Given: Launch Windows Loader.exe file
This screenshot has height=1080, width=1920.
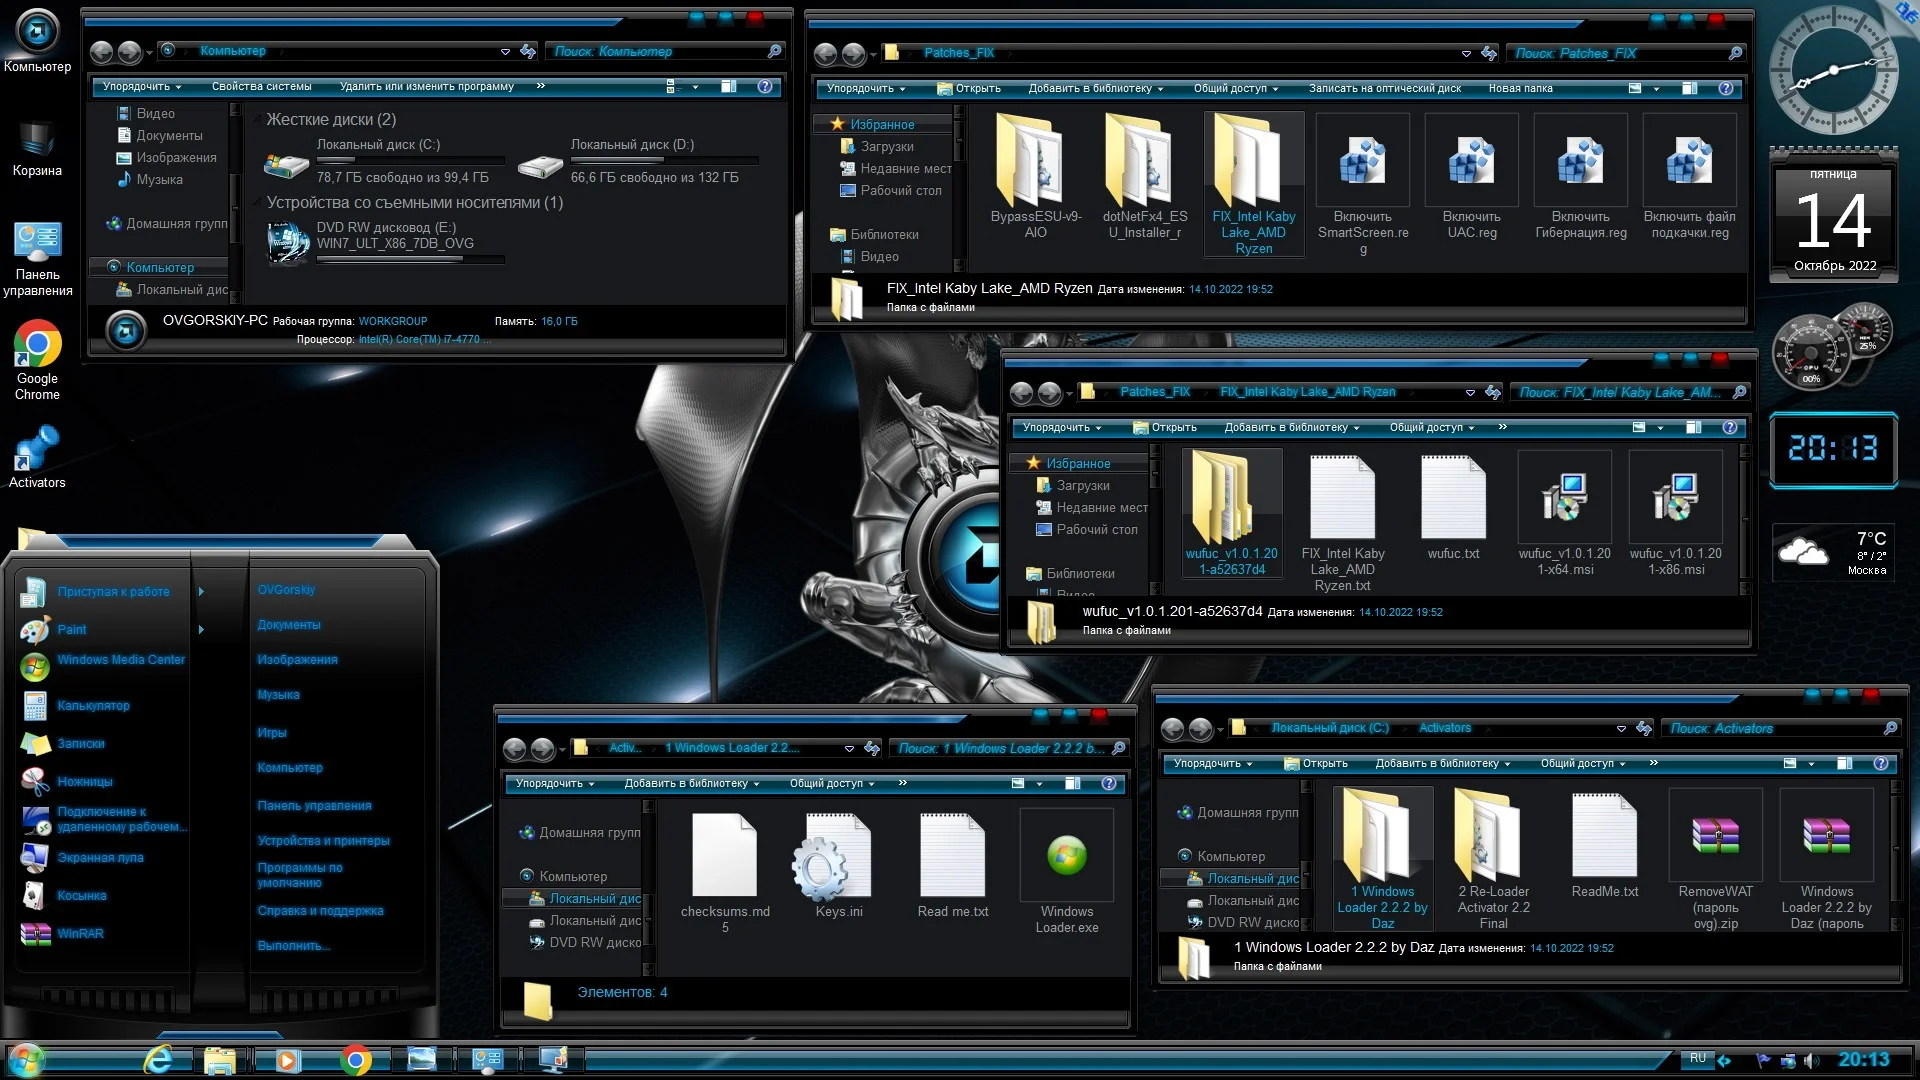Looking at the screenshot, I should tap(1066, 857).
